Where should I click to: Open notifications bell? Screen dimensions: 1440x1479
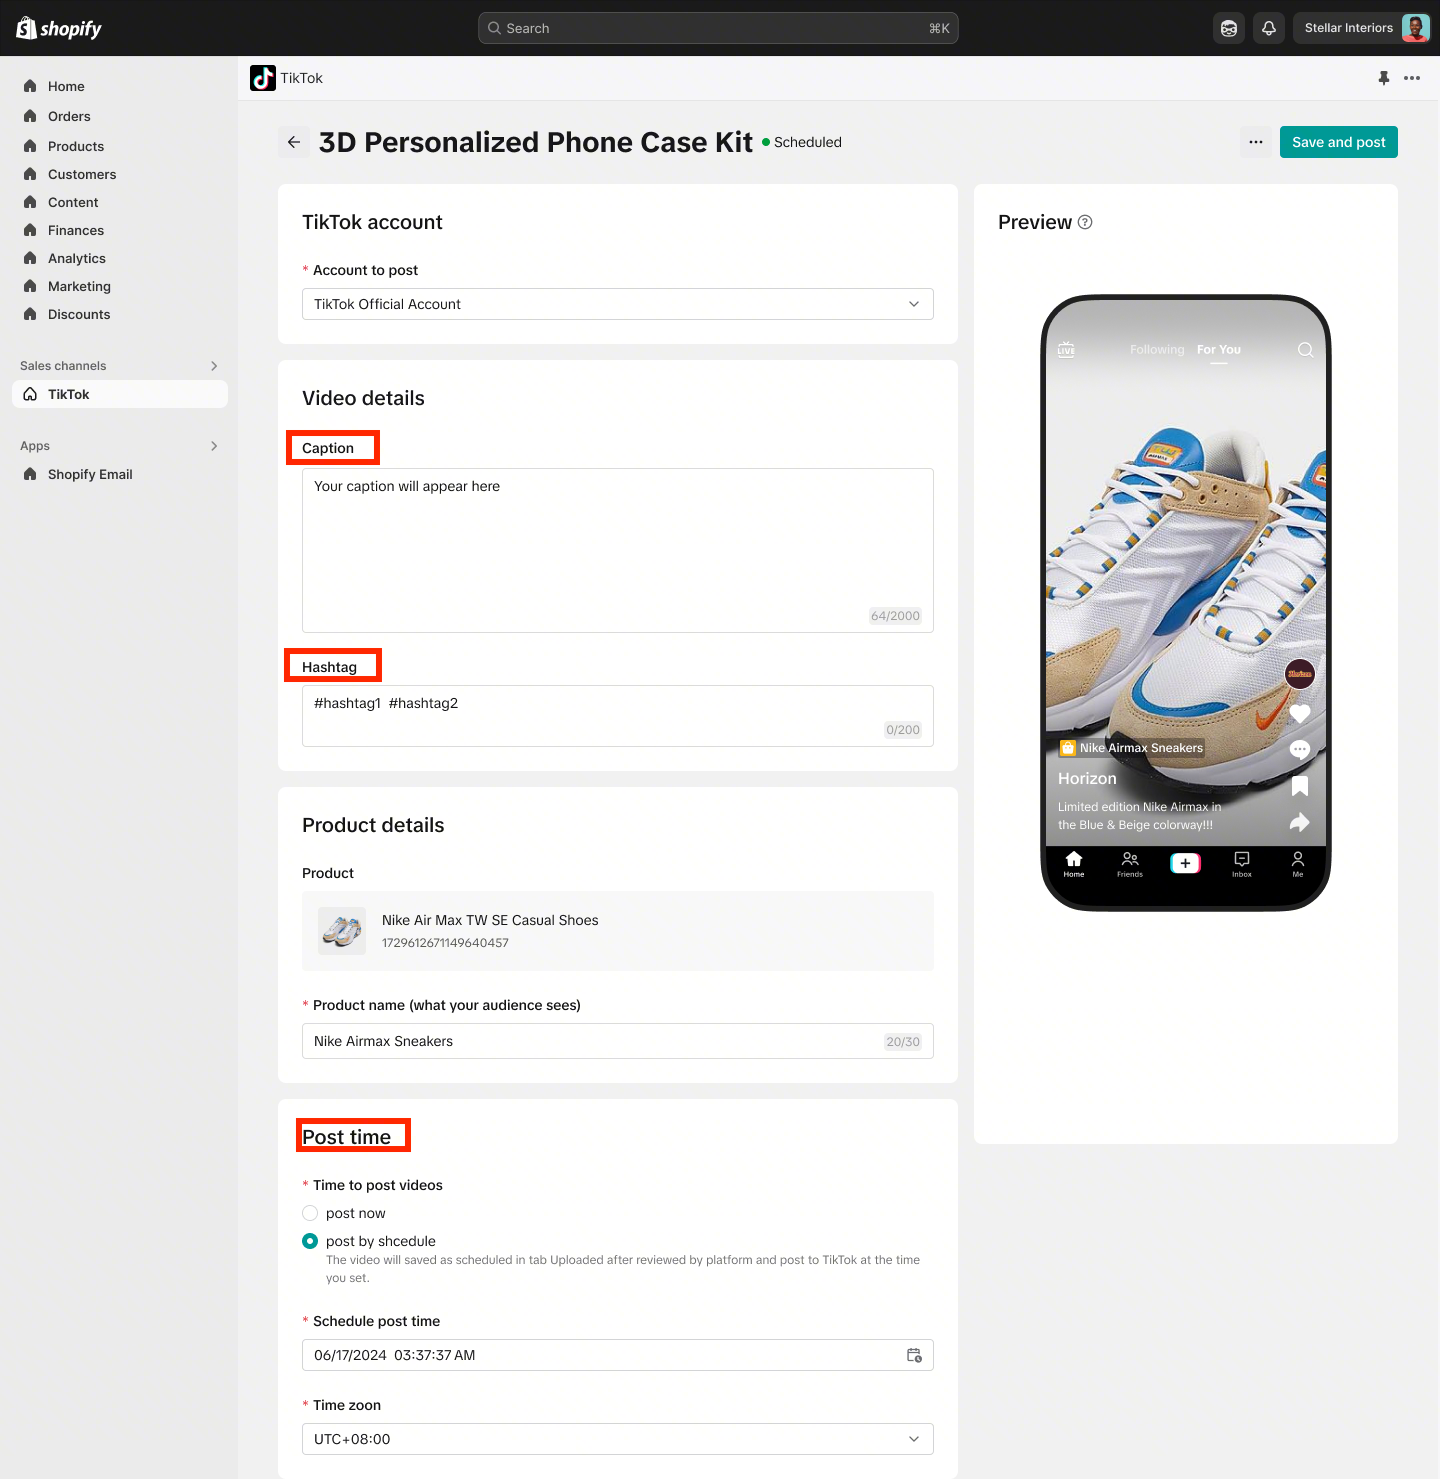(1269, 28)
